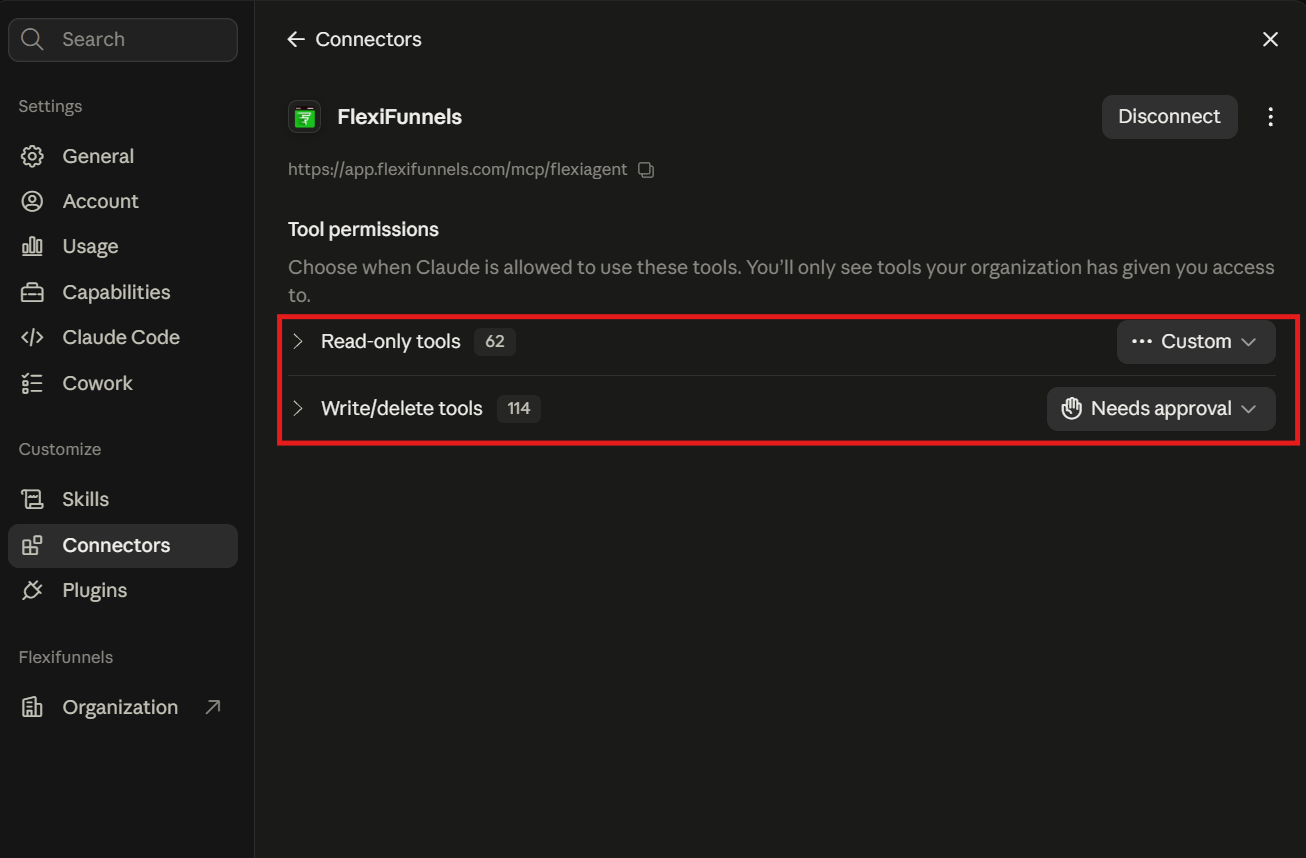Click the Connectors back header label

(x=368, y=39)
